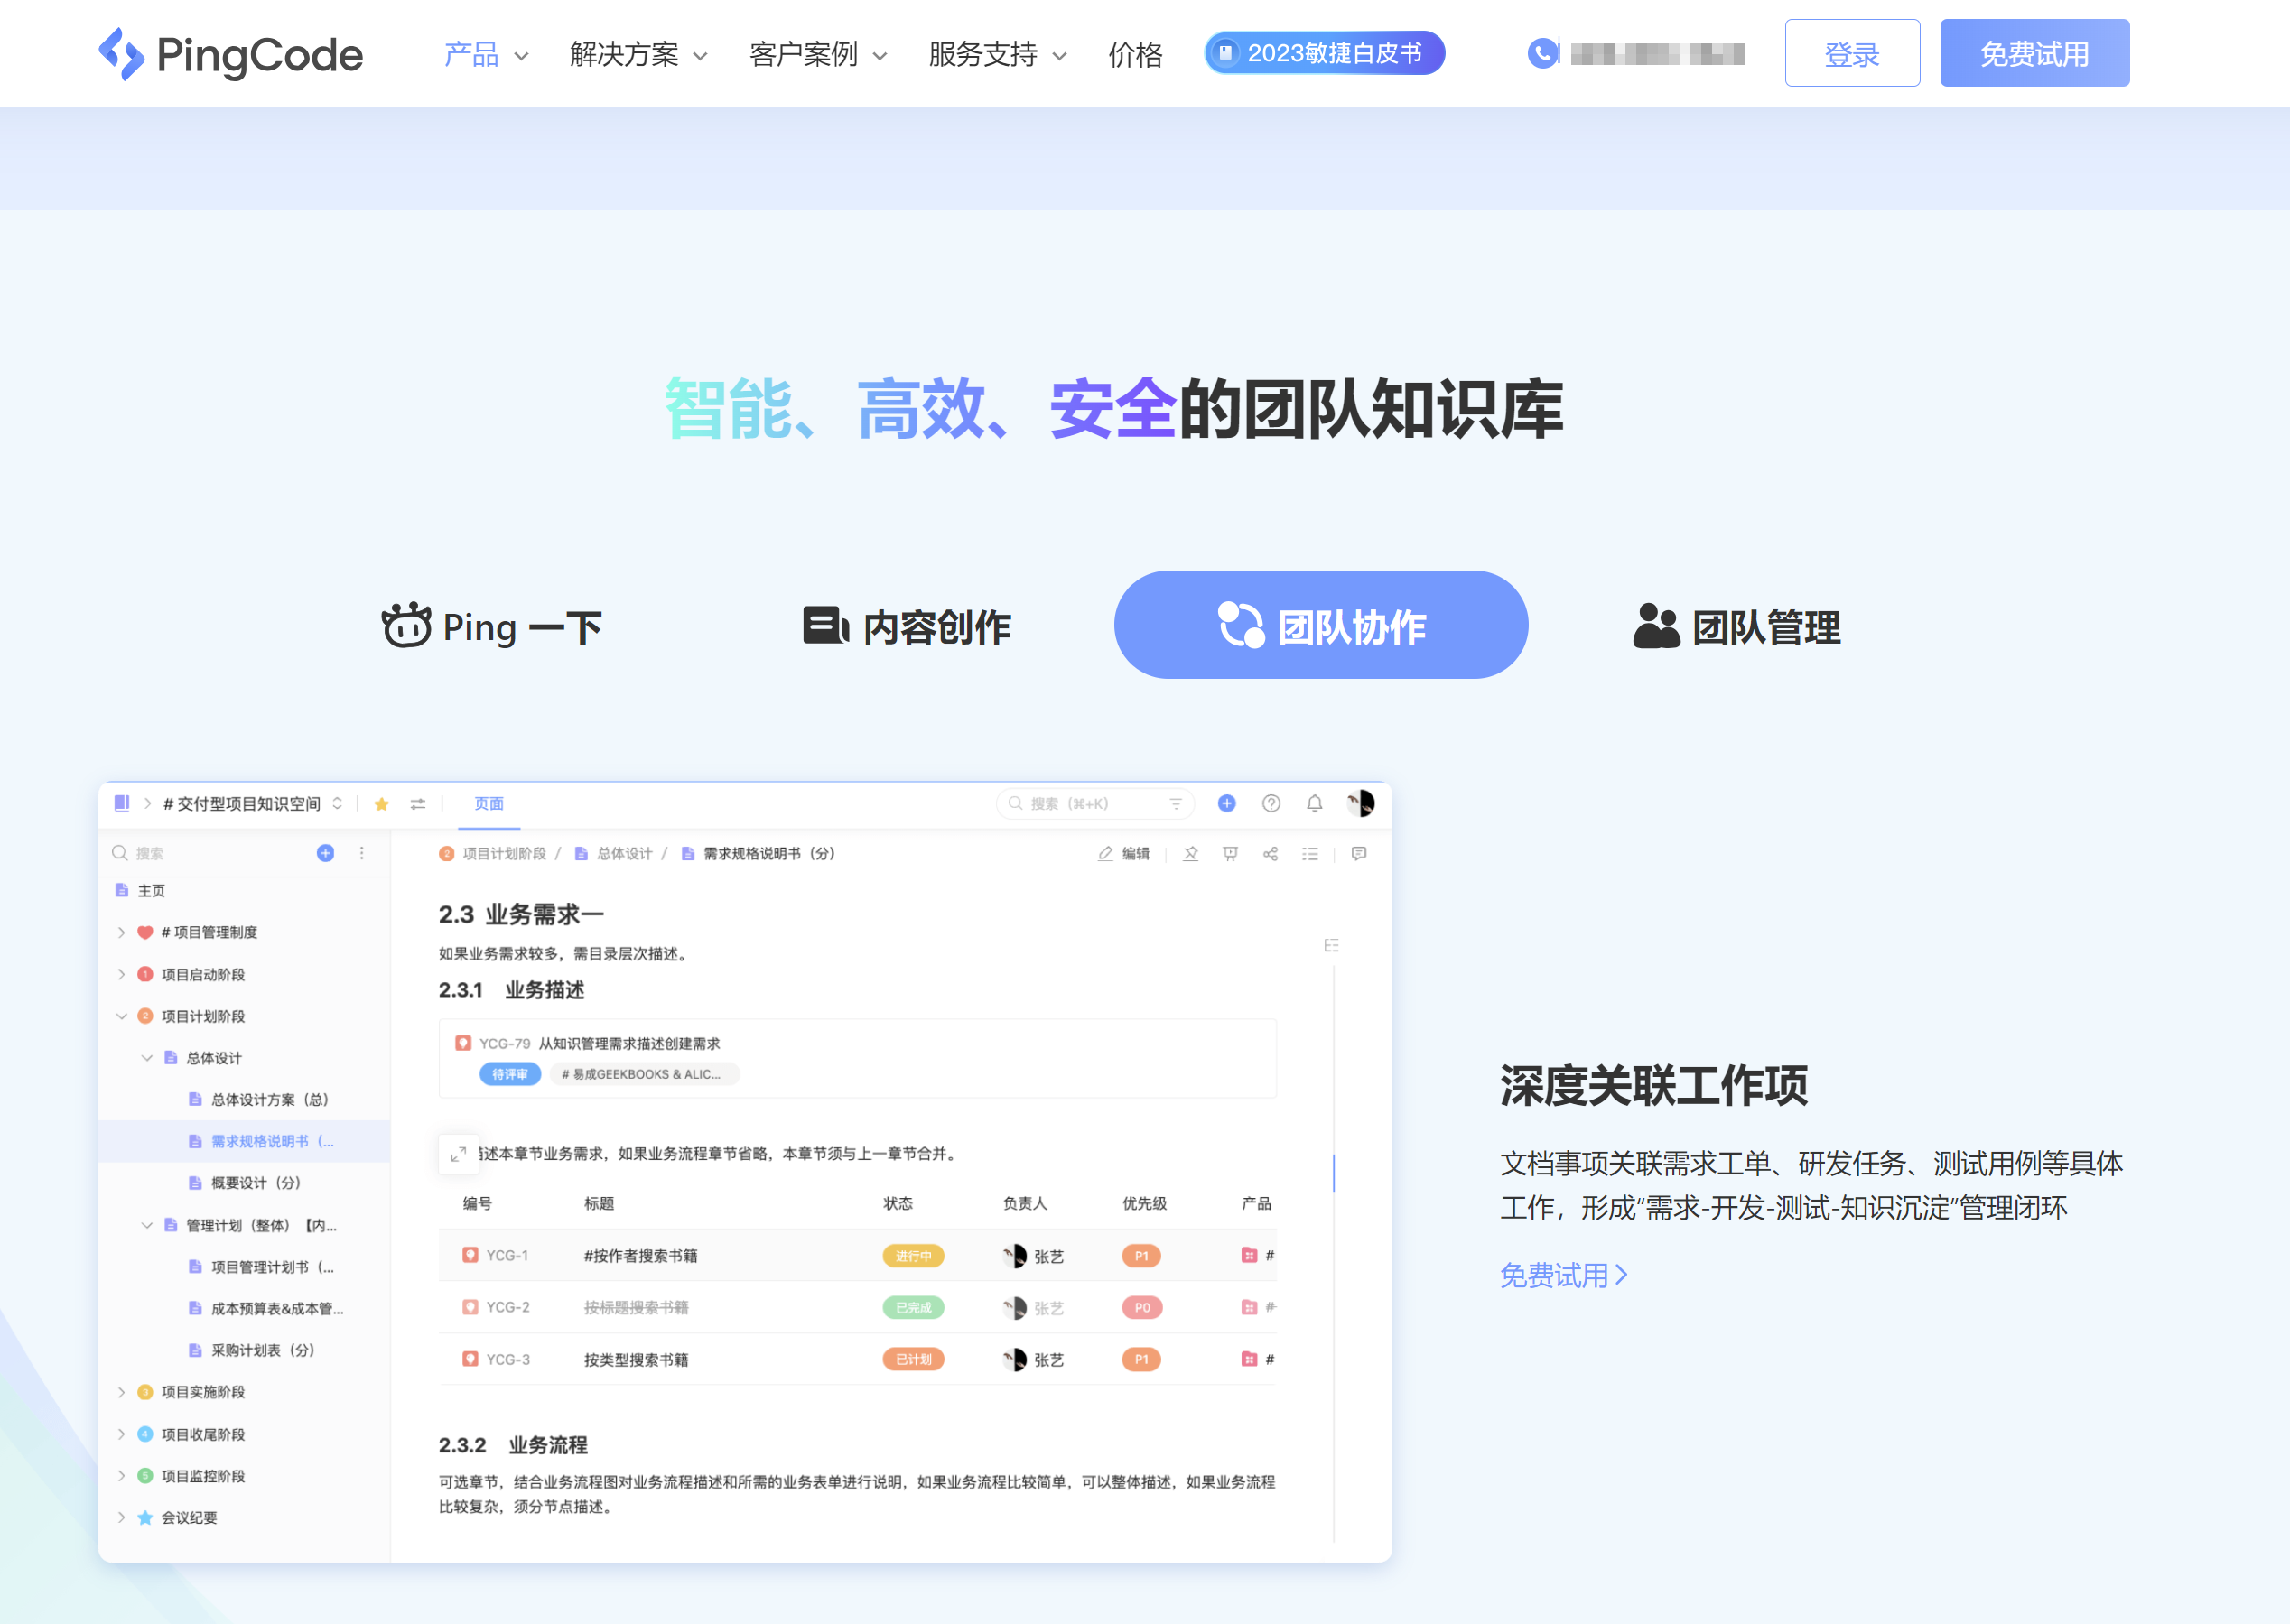Click the 按类型搜索书籍 title
Screen dimensions: 2290x1624
pos(636,1359)
